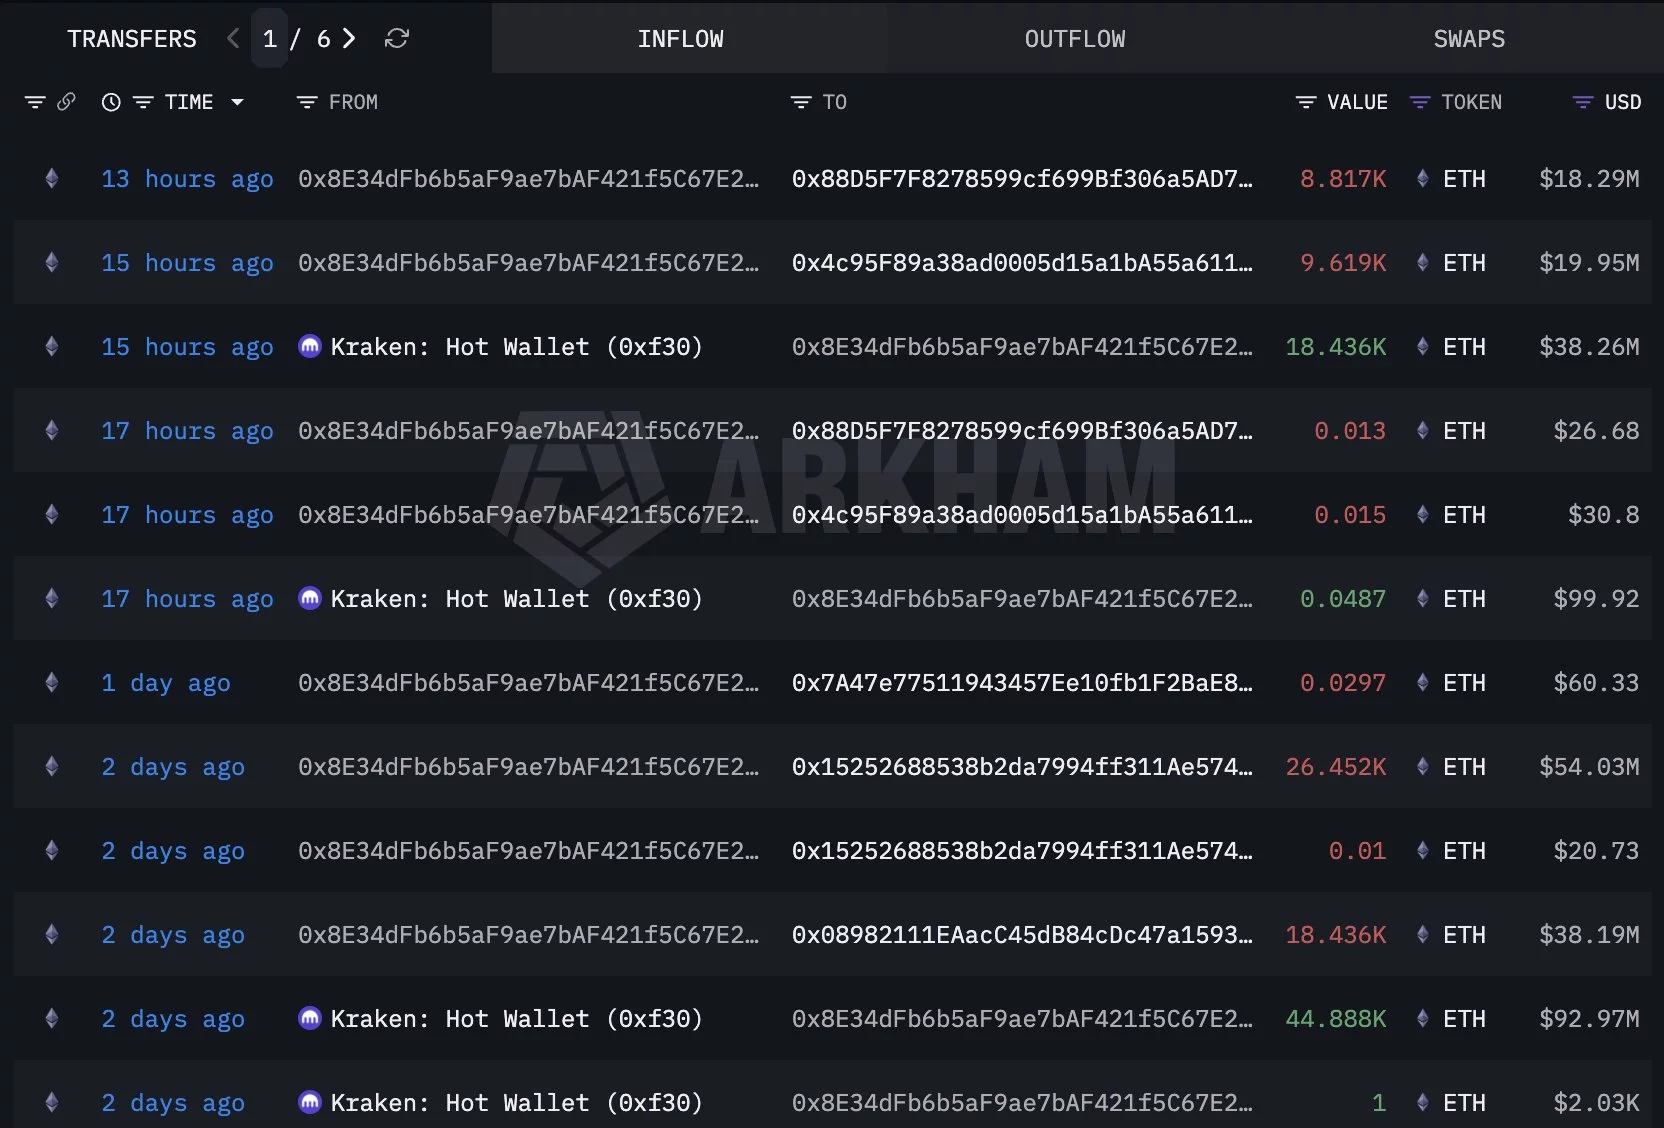Click the filter icon beside the TOKEN column
The height and width of the screenshot is (1128, 1664).
pyautogui.click(x=1420, y=101)
